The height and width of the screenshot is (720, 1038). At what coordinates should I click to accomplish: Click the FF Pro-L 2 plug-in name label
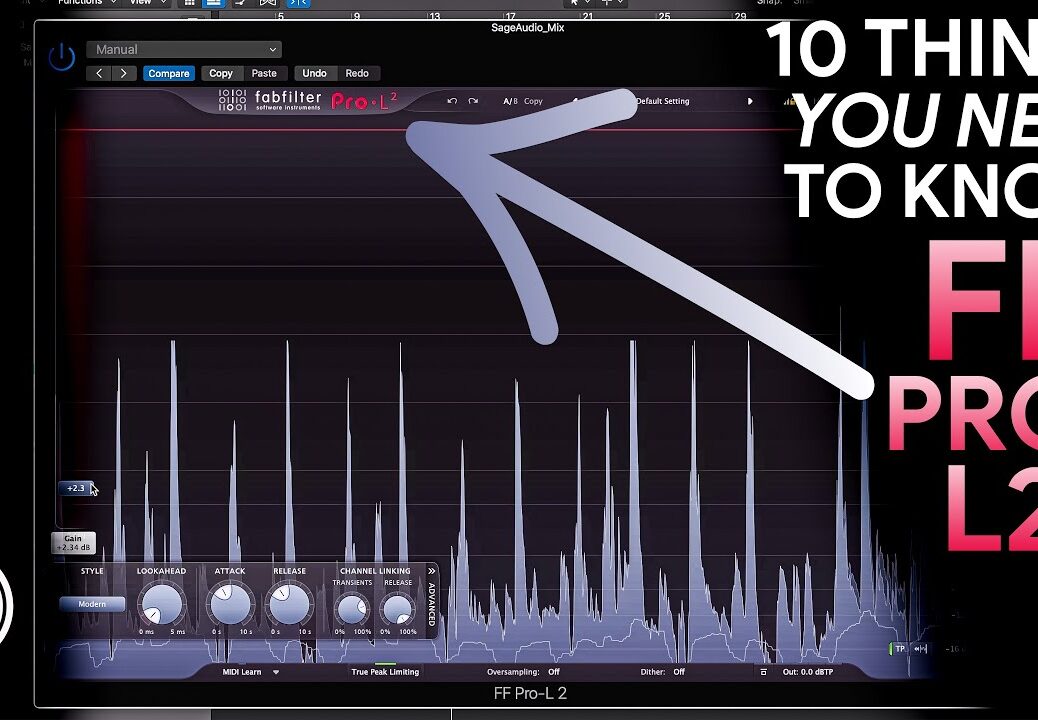point(530,694)
